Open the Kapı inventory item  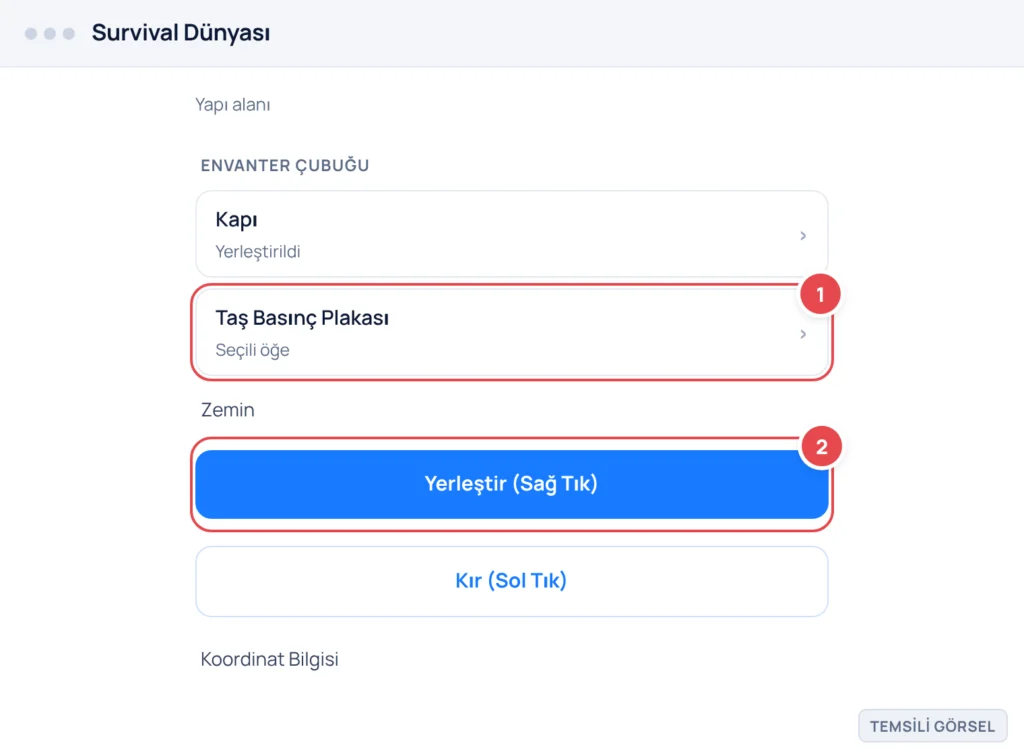coord(511,234)
